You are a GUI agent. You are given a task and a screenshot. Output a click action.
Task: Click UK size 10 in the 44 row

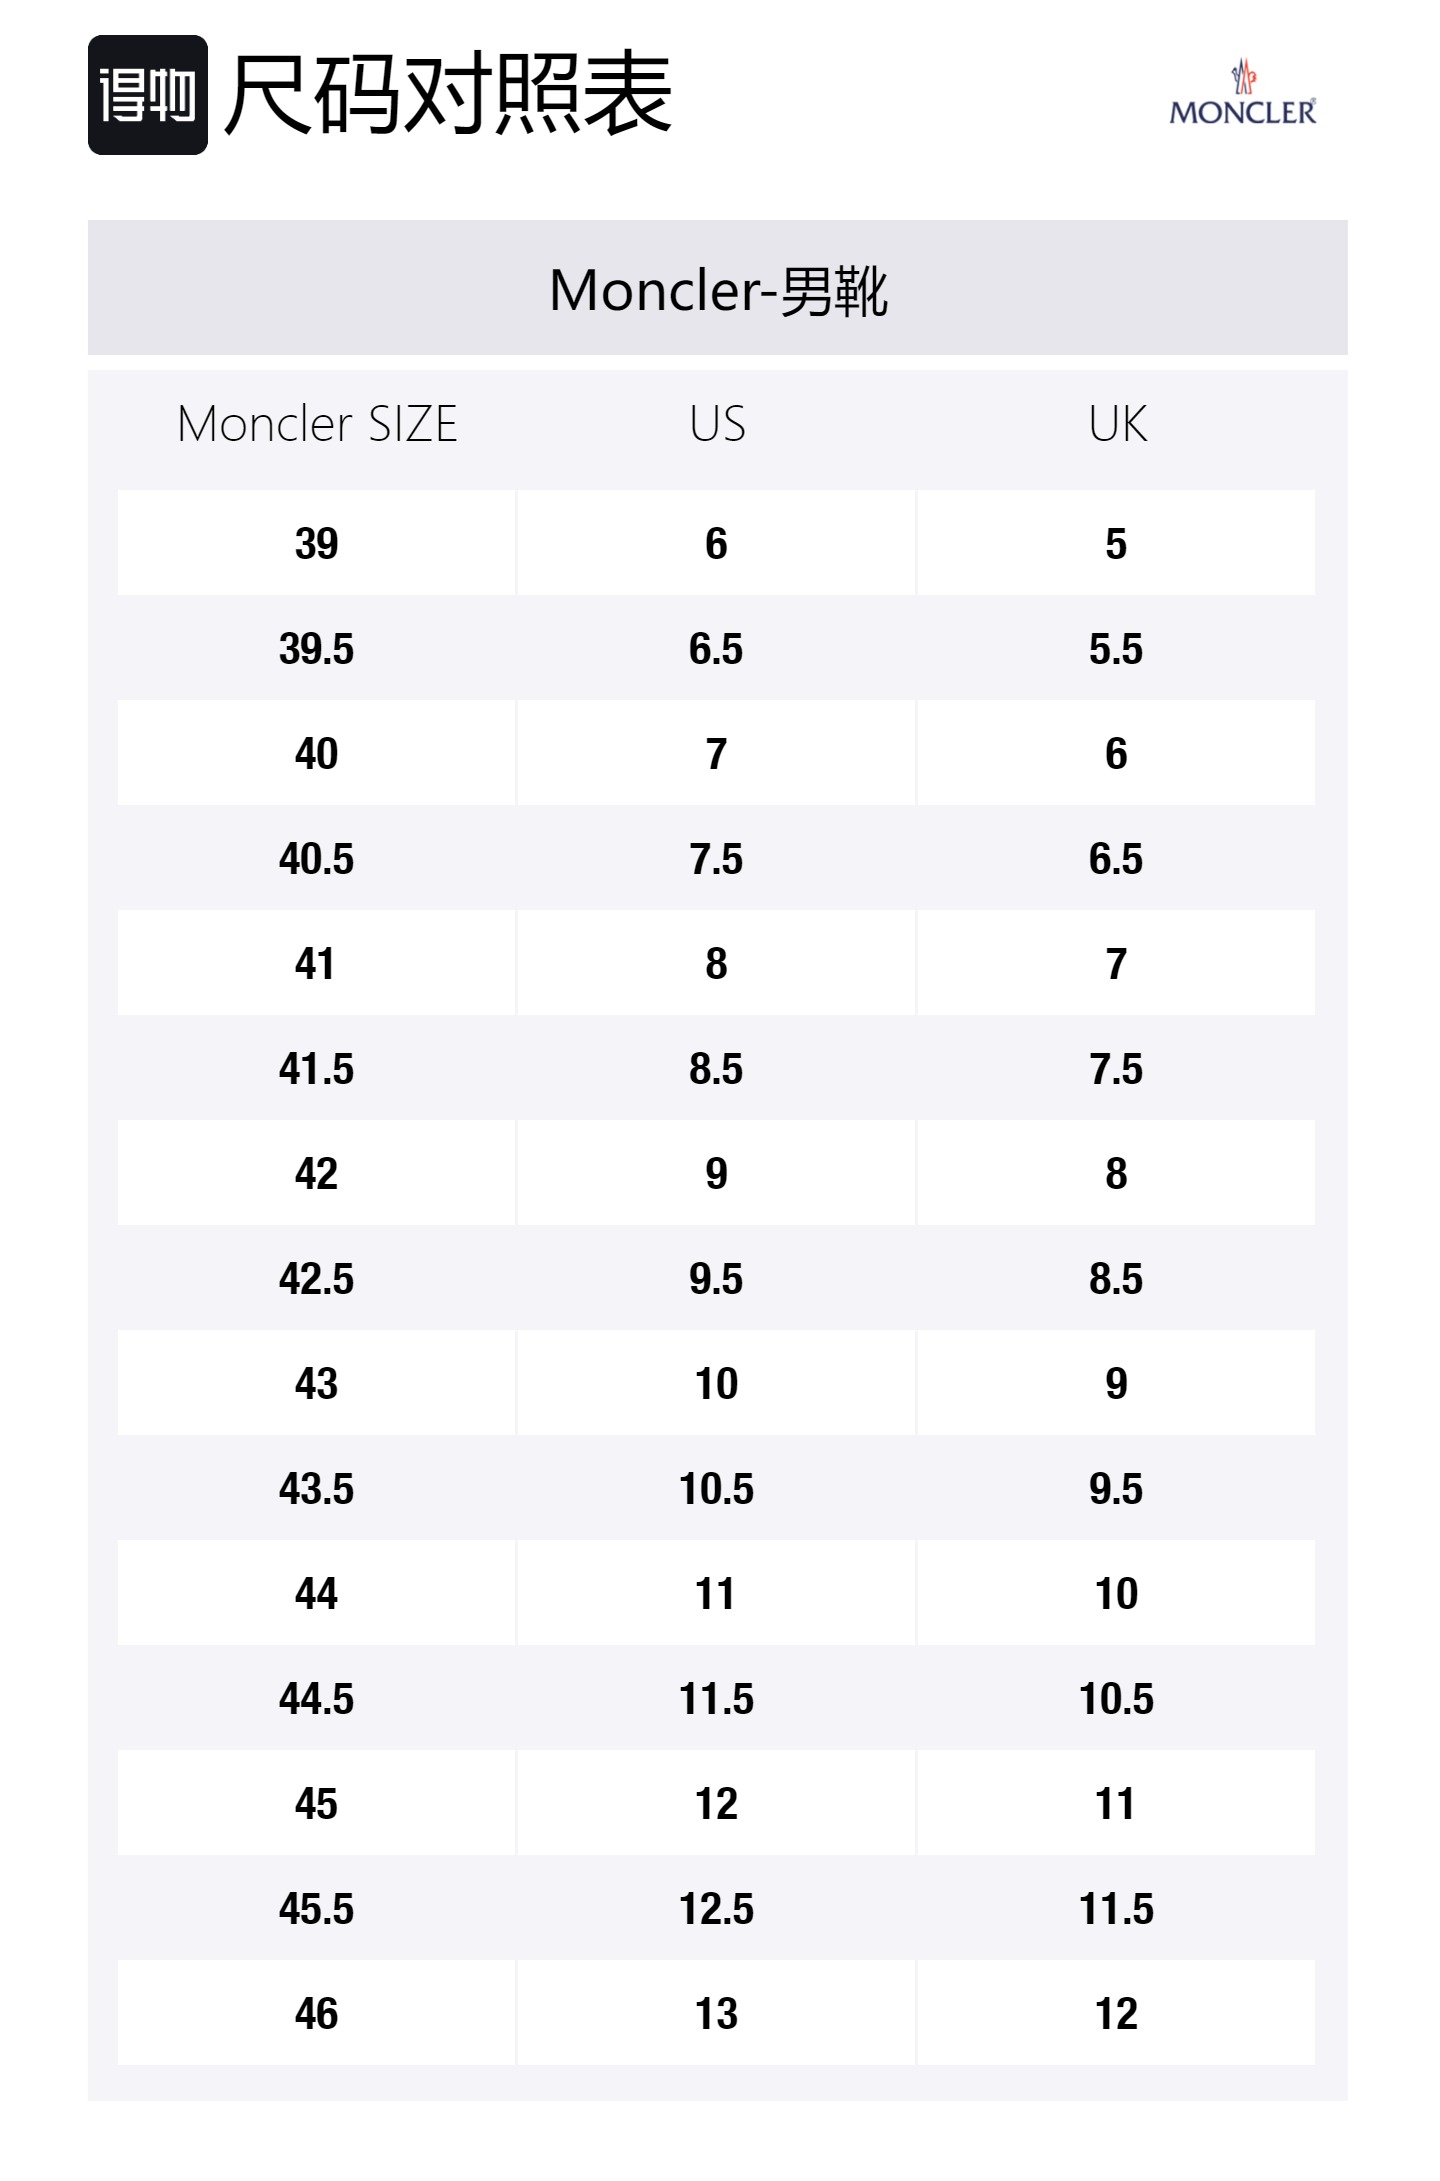tap(1116, 1594)
